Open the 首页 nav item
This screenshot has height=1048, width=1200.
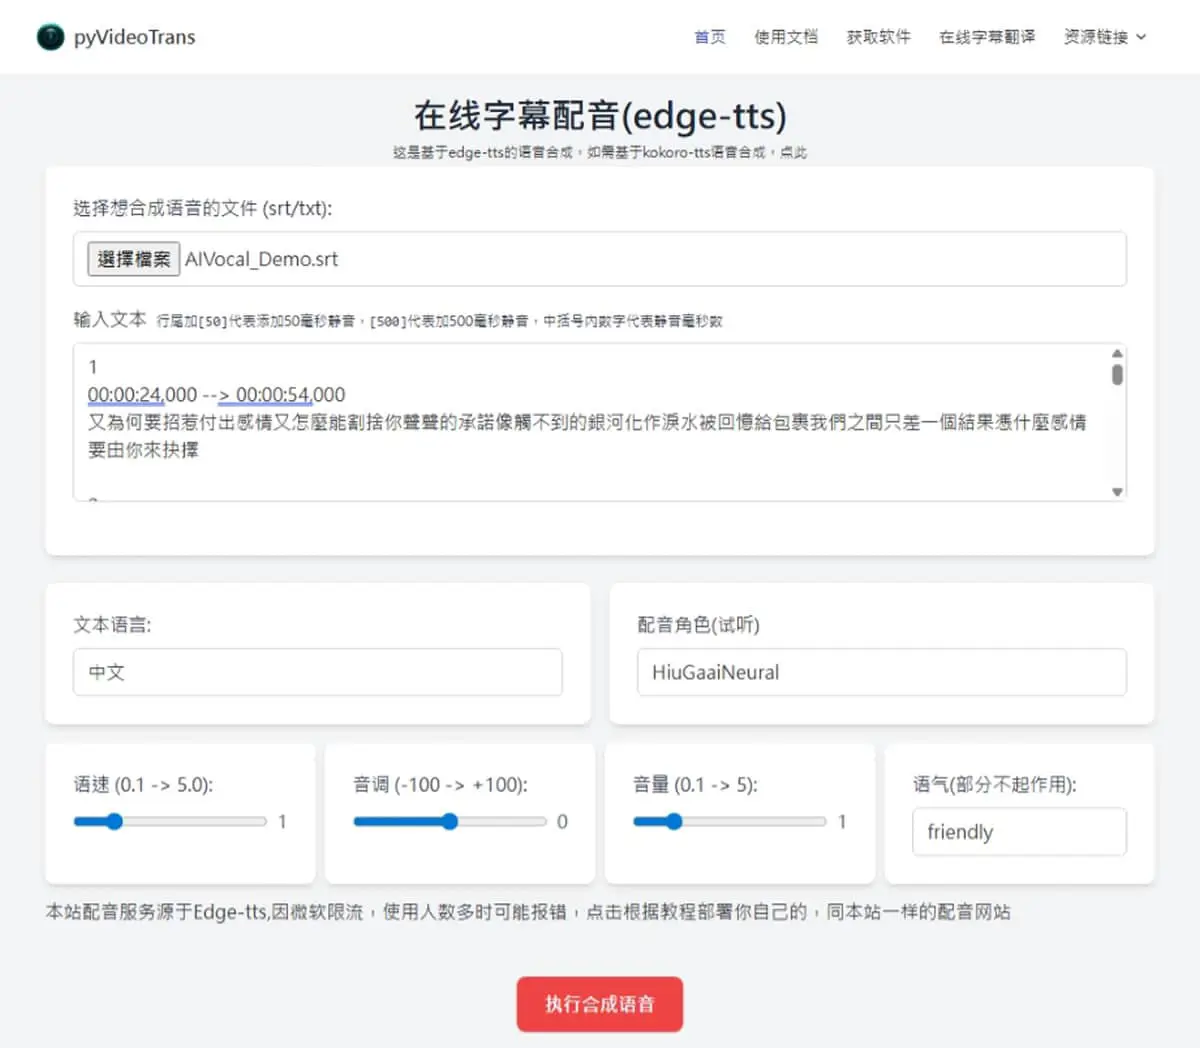coord(710,37)
